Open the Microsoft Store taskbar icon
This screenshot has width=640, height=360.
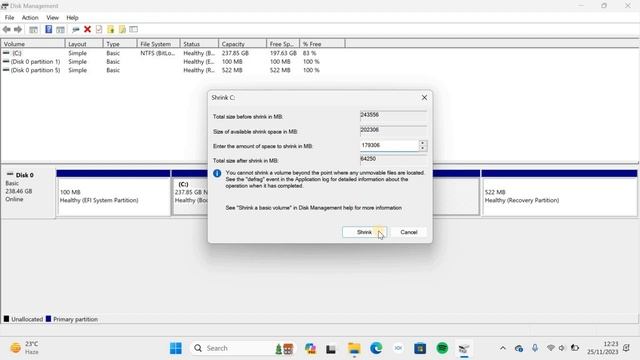pos(420,348)
